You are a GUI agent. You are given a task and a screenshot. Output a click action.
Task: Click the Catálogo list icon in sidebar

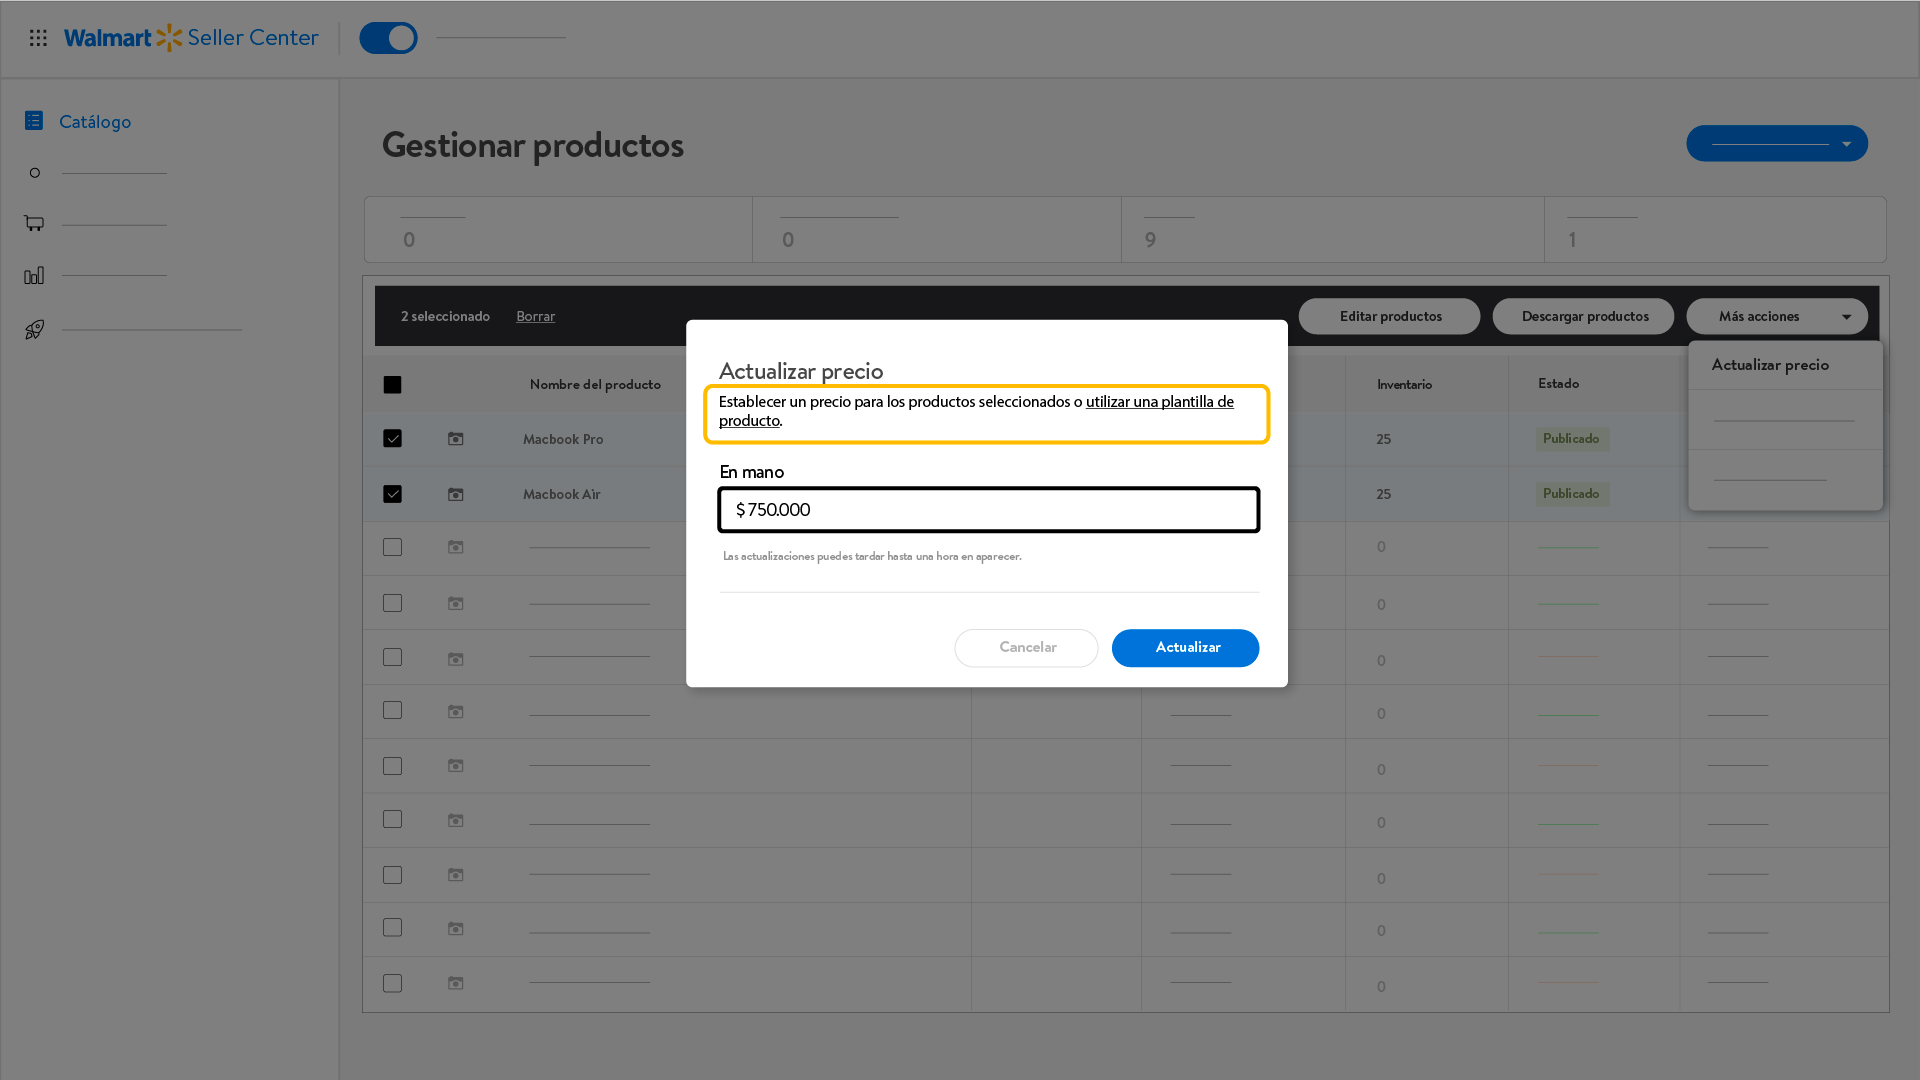pos(34,121)
